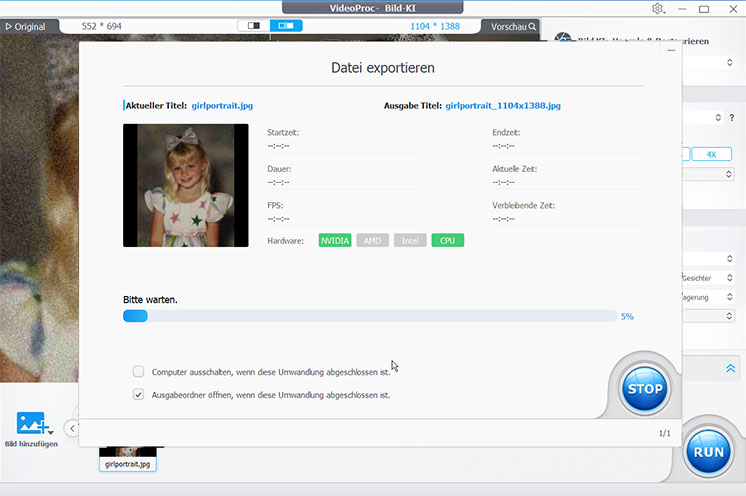Click the 1/1 file counter text

point(664,433)
